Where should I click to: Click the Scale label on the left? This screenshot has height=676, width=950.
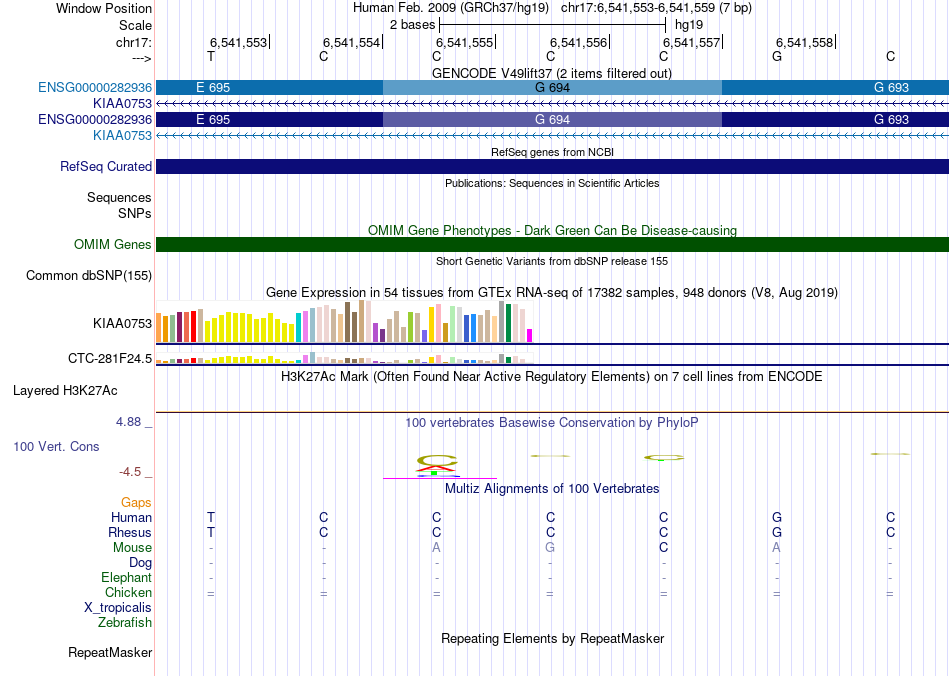135,25
